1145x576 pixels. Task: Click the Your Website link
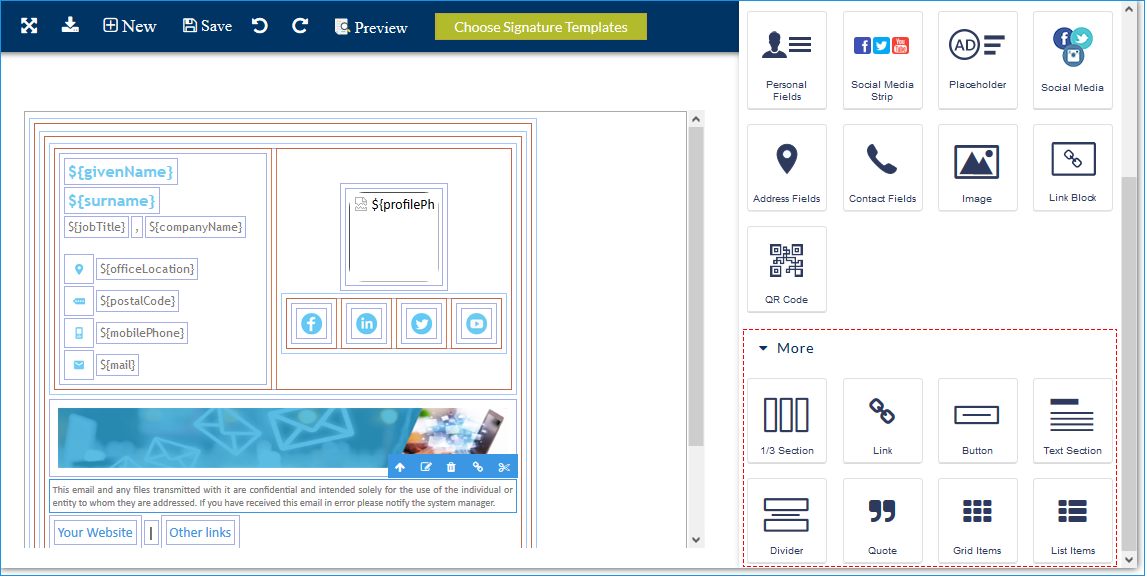(x=95, y=533)
